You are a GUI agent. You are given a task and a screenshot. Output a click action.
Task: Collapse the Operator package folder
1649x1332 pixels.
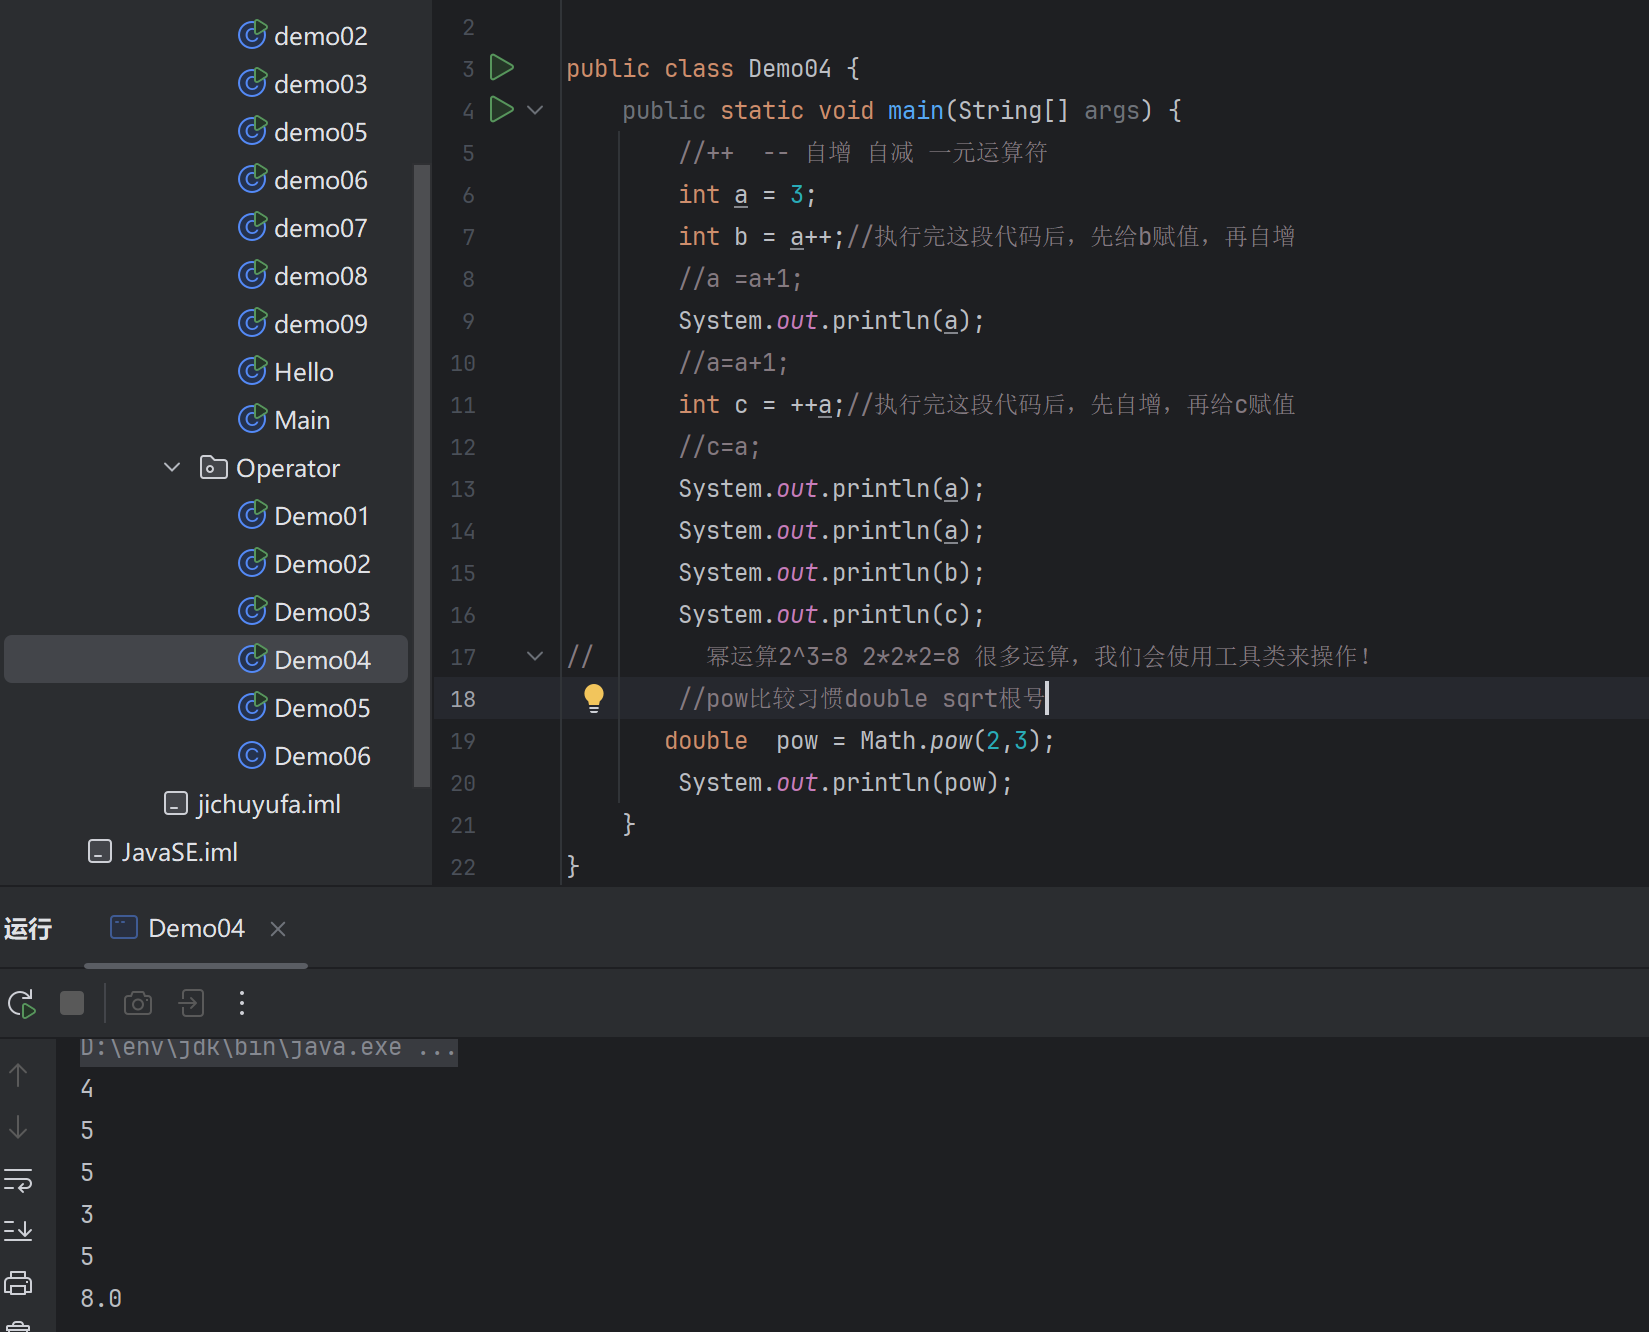[172, 467]
